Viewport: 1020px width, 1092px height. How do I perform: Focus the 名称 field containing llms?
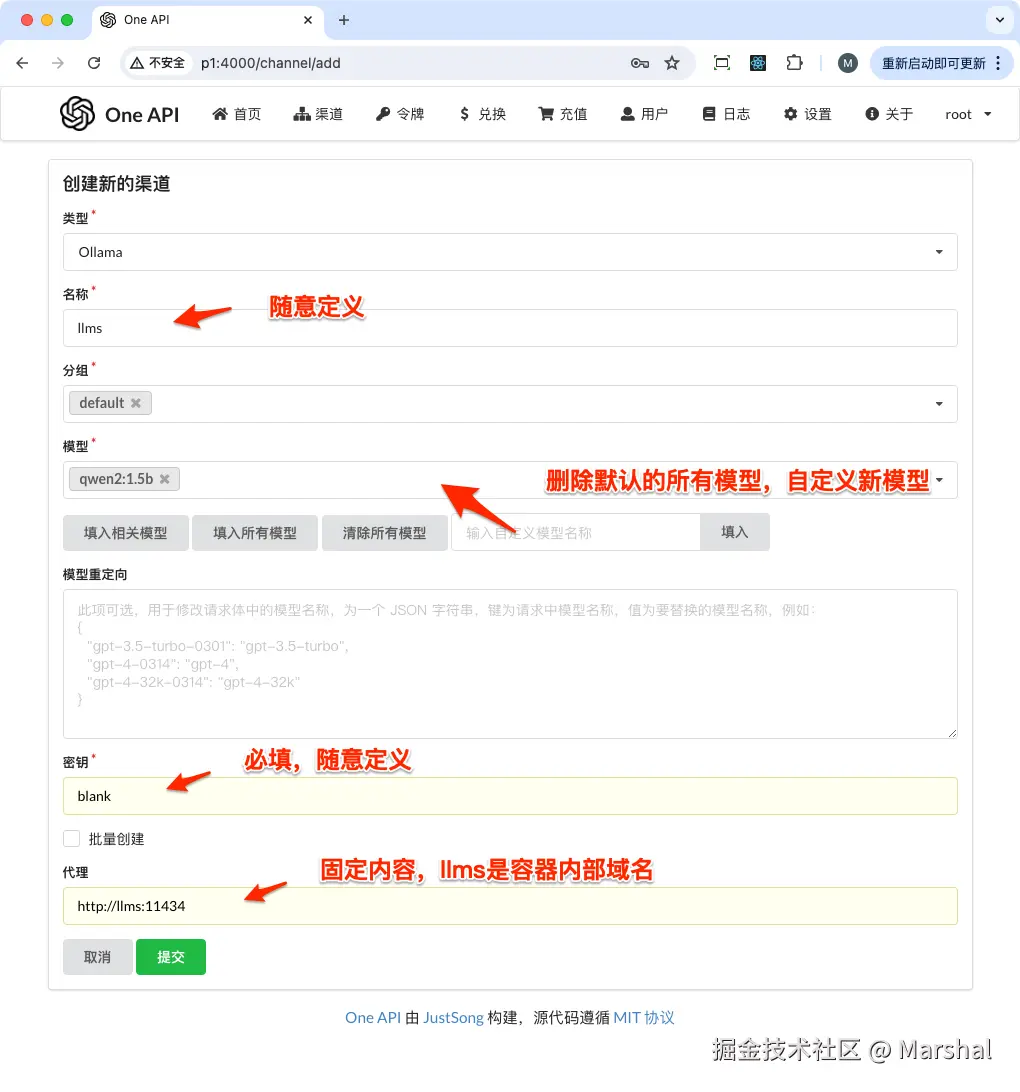510,328
